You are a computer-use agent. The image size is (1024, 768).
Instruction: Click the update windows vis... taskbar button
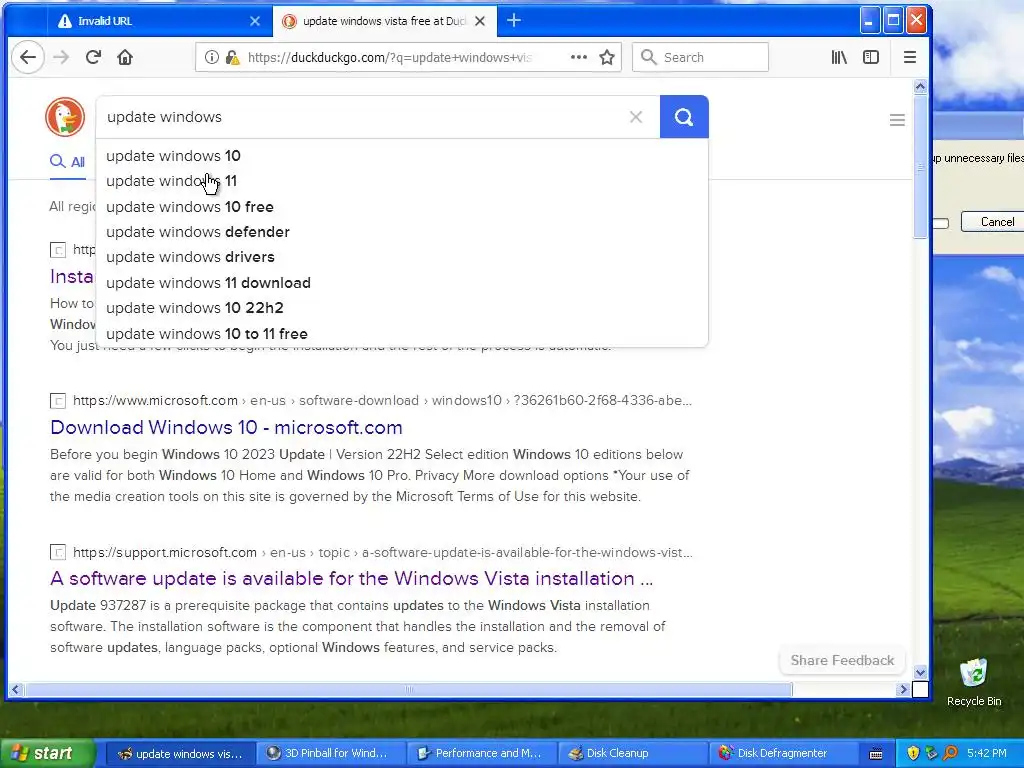tap(180, 754)
